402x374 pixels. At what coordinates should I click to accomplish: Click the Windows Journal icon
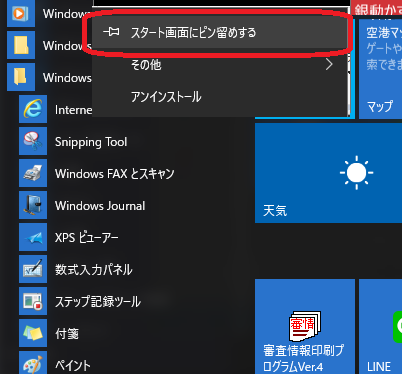point(33,205)
